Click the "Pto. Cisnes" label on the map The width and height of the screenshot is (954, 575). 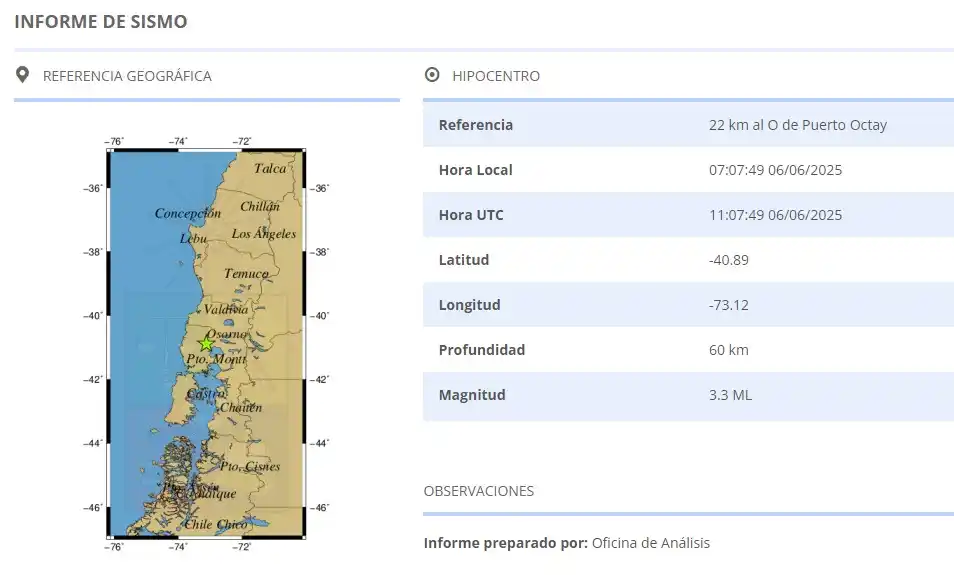[250, 467]
